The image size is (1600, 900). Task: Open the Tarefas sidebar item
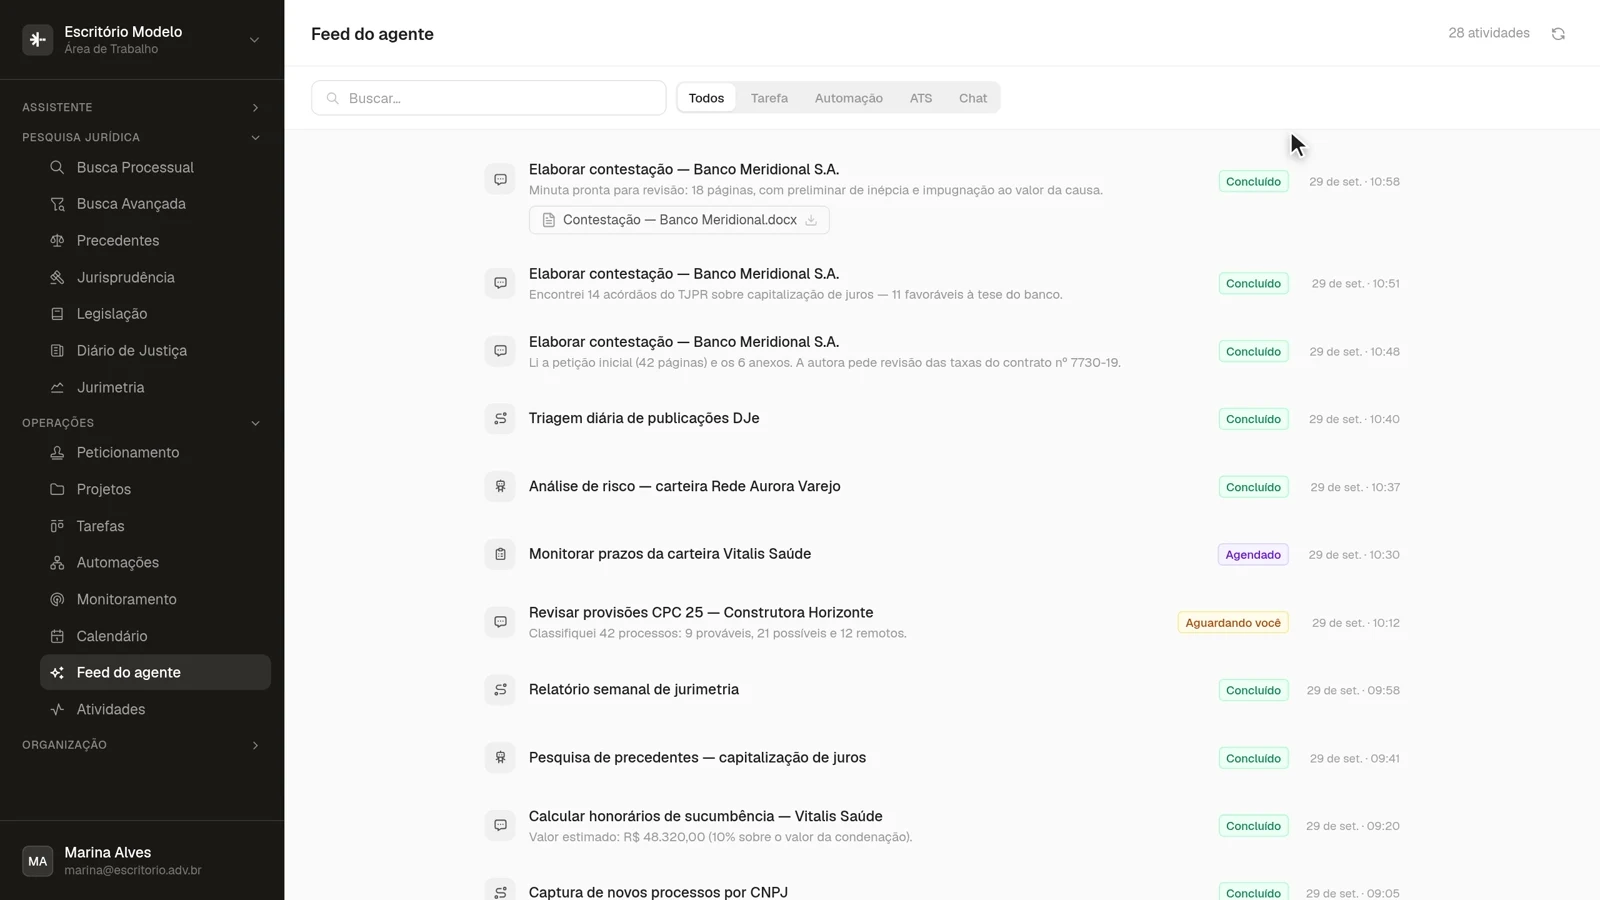point(155,526)
